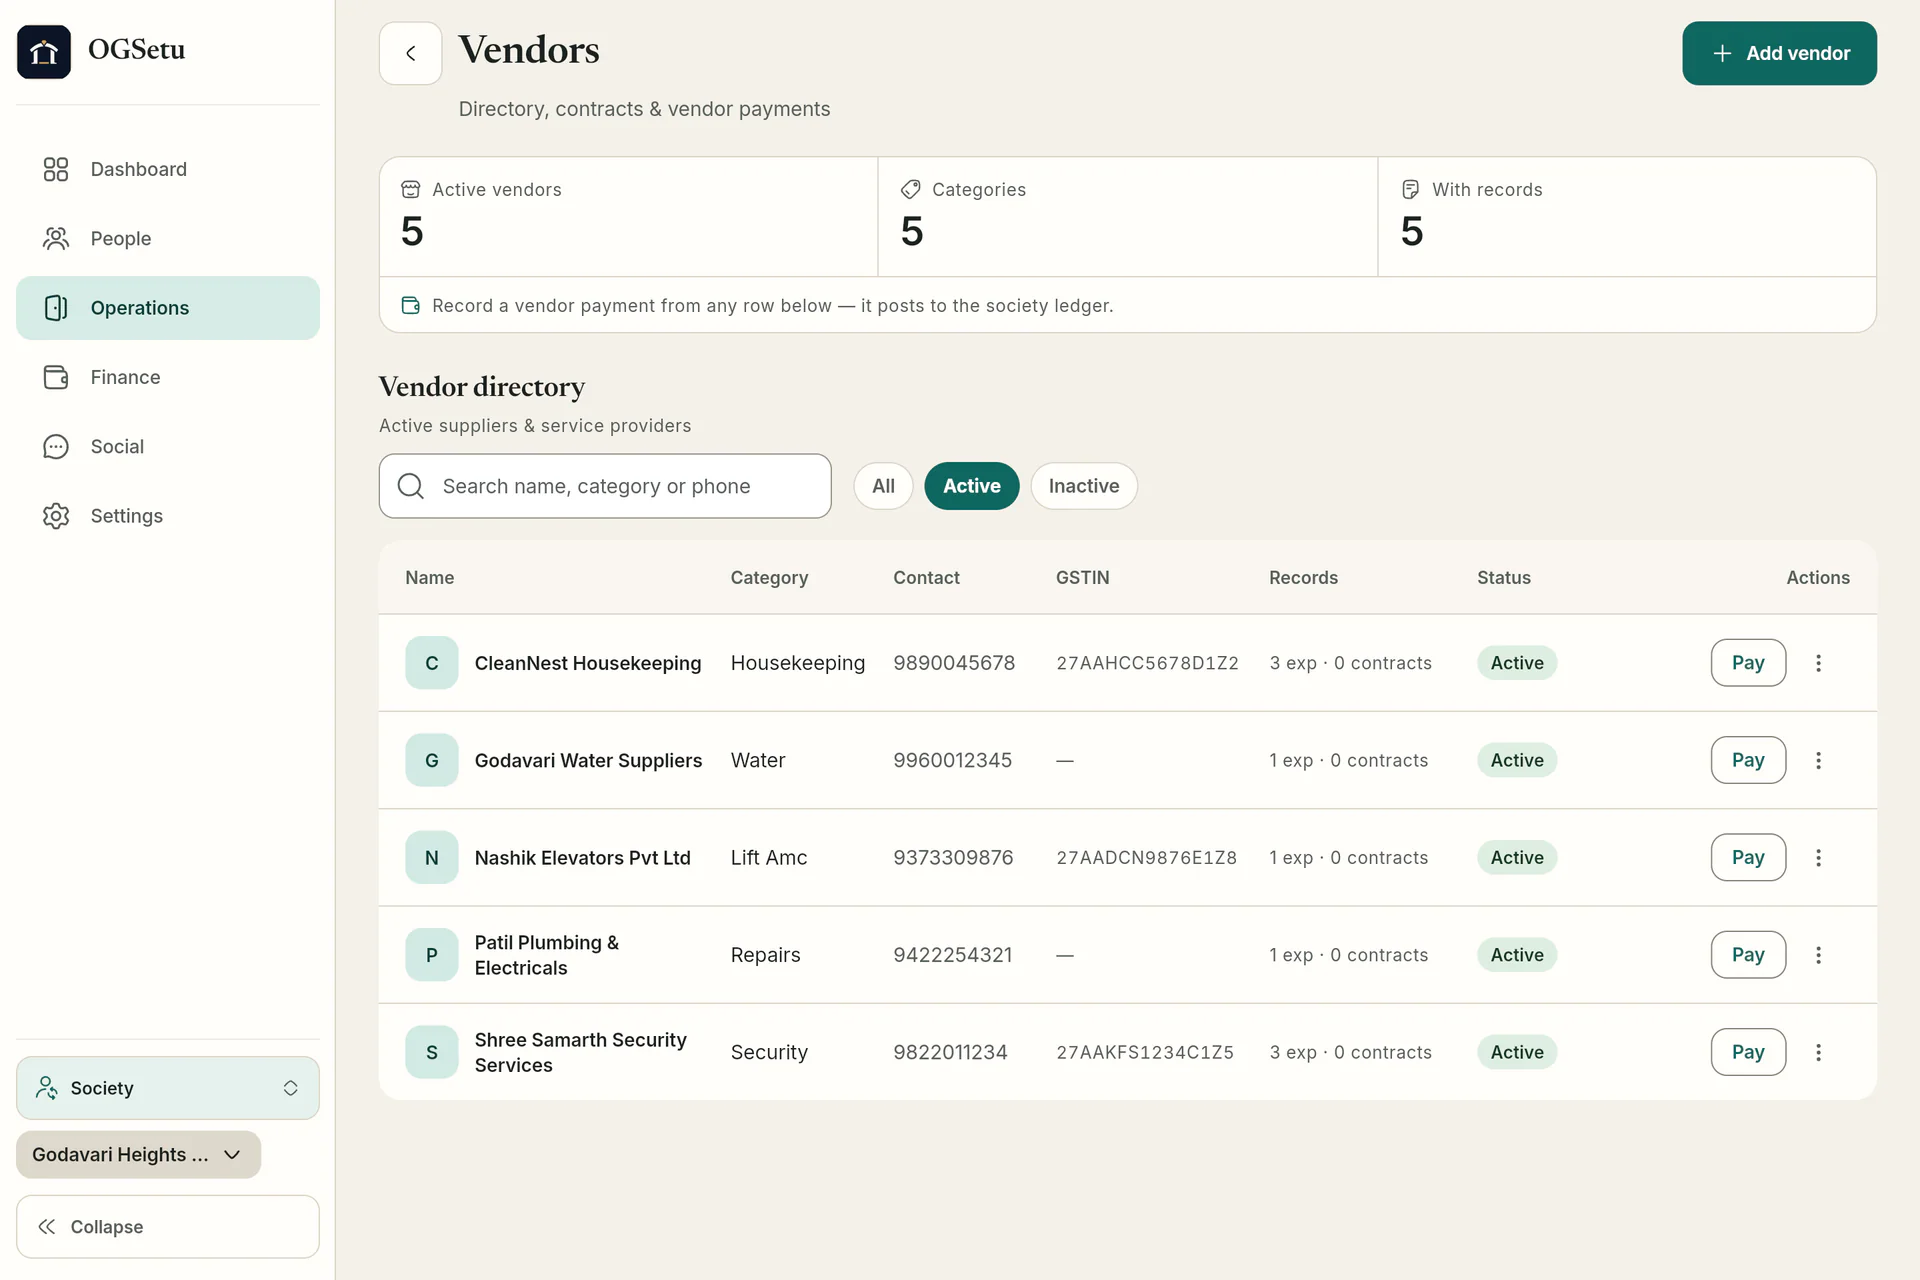Go to the Finance section

coord(168,377)
